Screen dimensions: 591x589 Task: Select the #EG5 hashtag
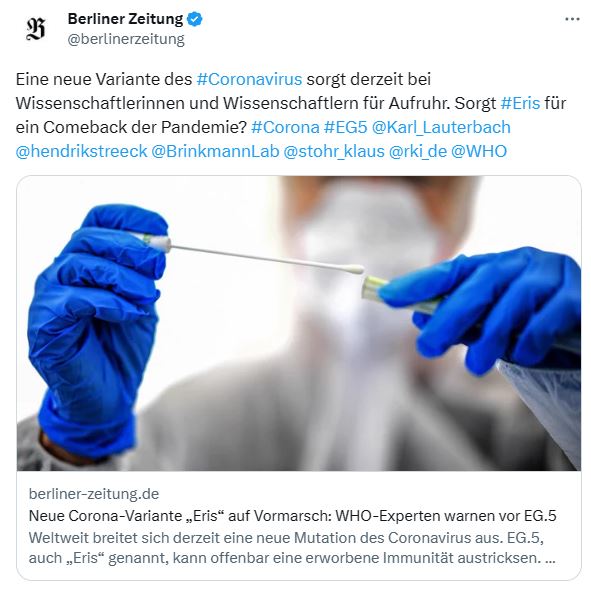(345, 127)
